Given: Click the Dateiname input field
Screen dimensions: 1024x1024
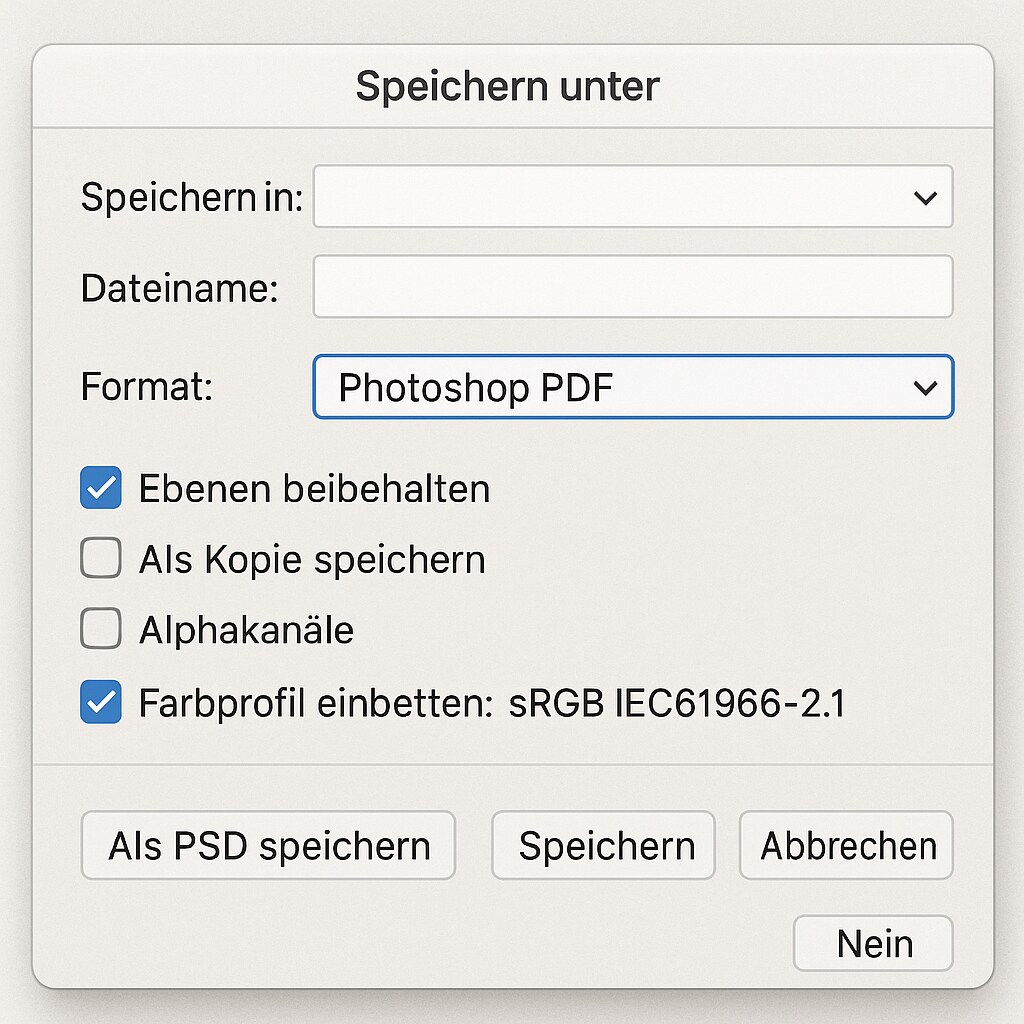Looking at the screenshot, I should tap(633, 287).
